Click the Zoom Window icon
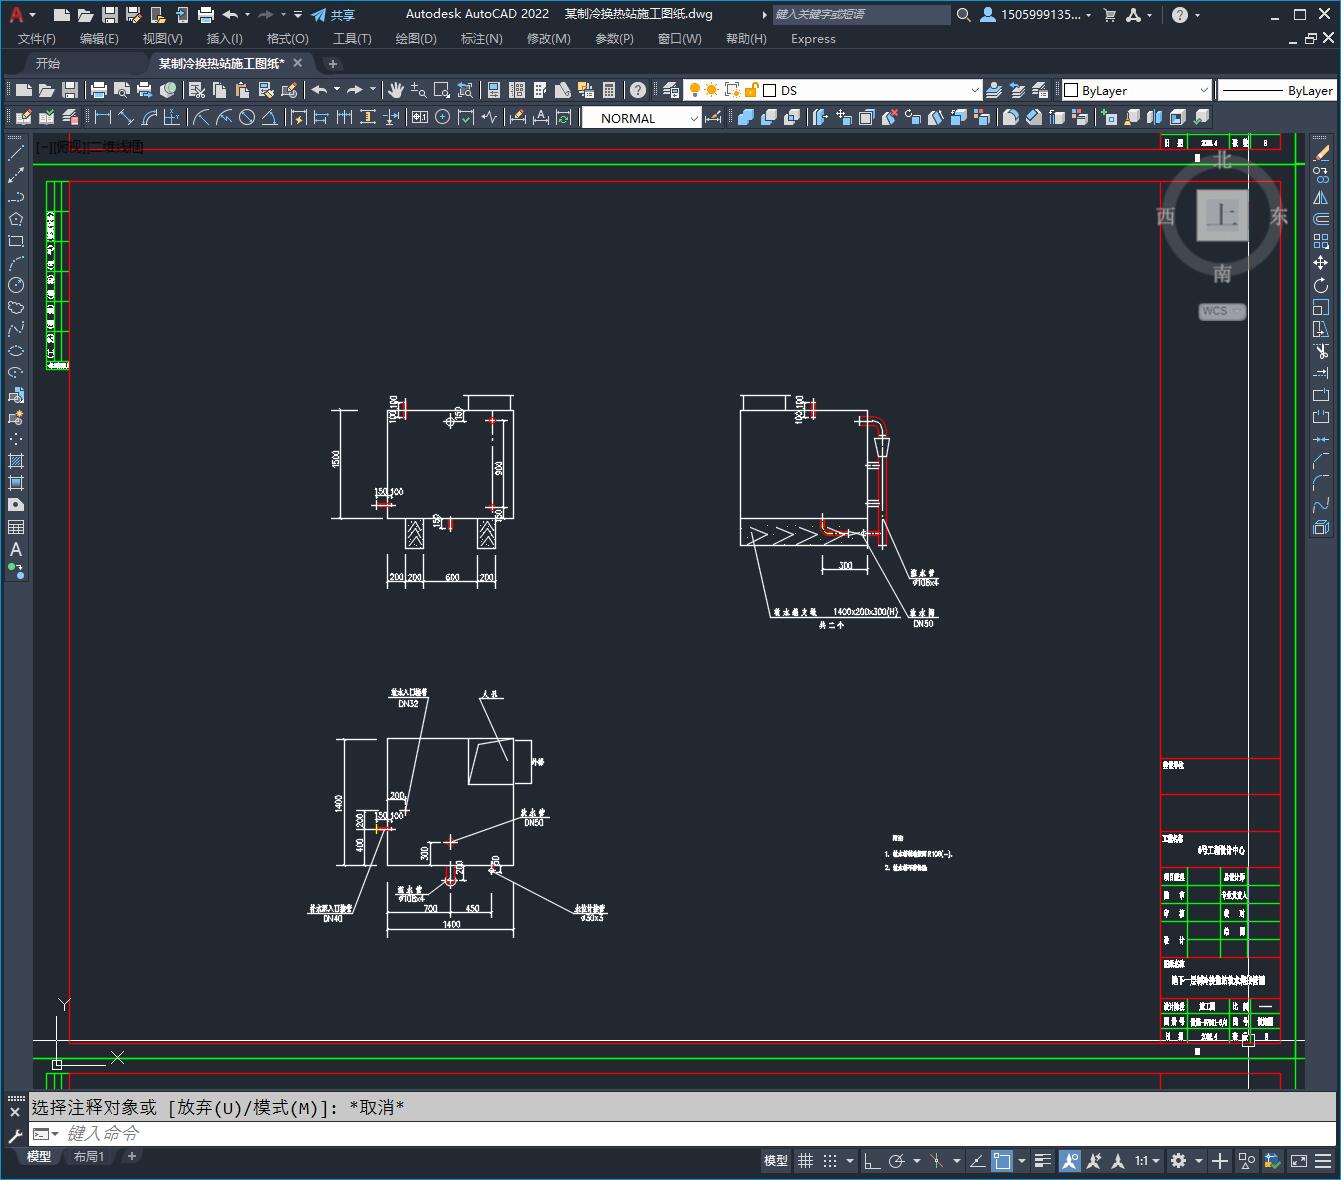 (x=442, y=90)
